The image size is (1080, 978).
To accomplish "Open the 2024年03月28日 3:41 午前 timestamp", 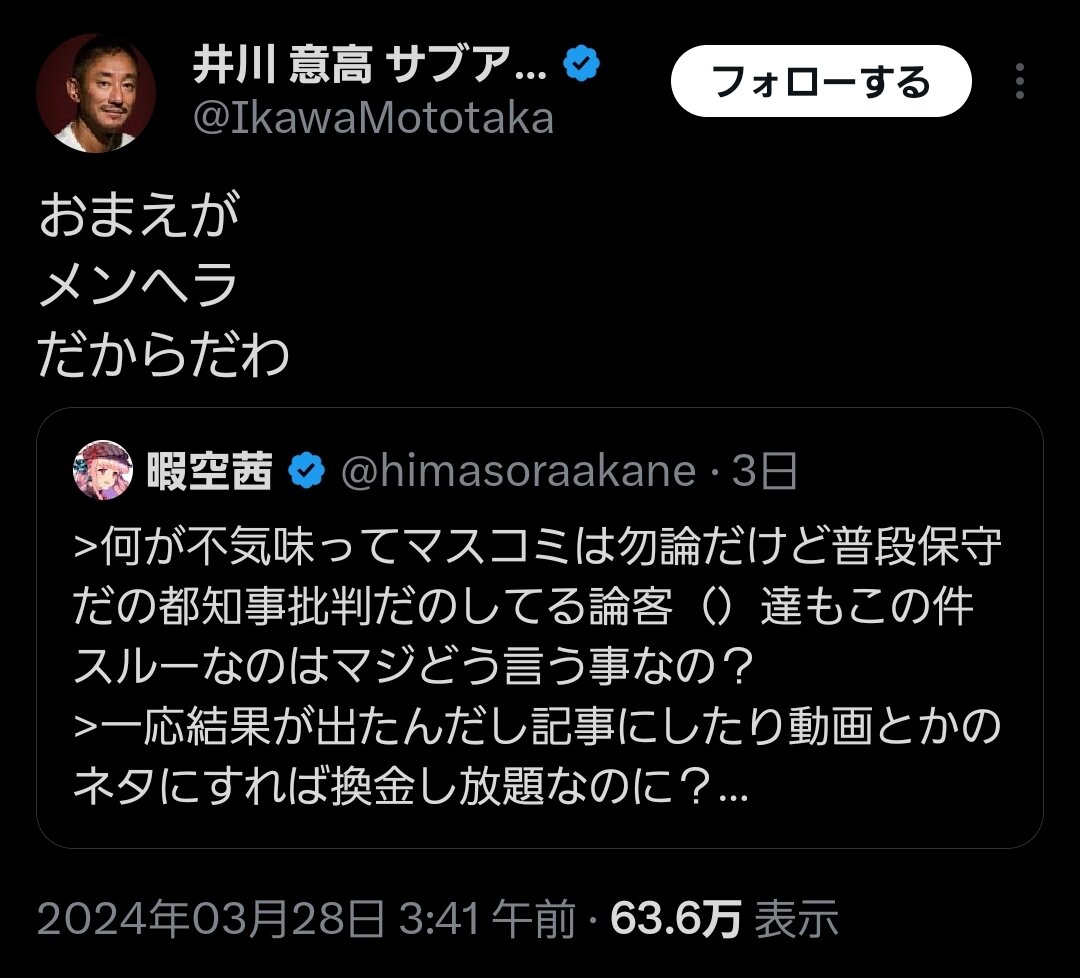I will (306, 919).
